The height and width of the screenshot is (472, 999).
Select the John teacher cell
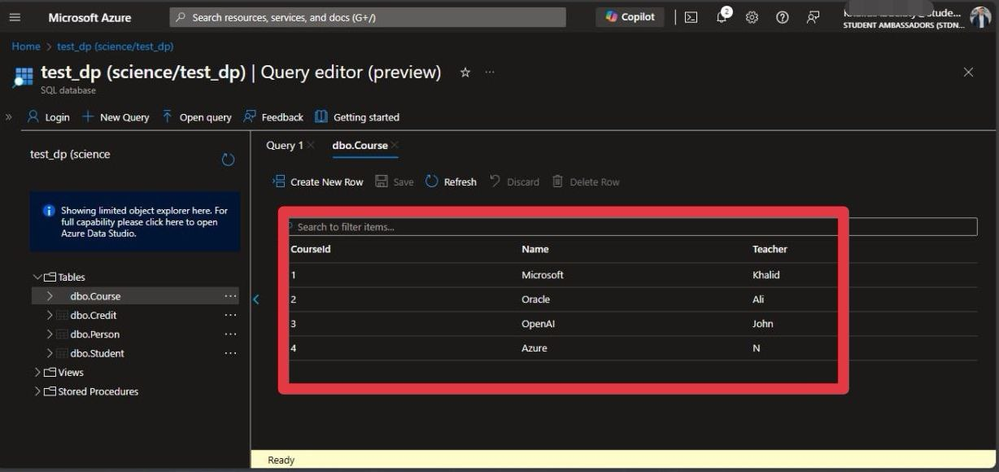pos(763,324)
